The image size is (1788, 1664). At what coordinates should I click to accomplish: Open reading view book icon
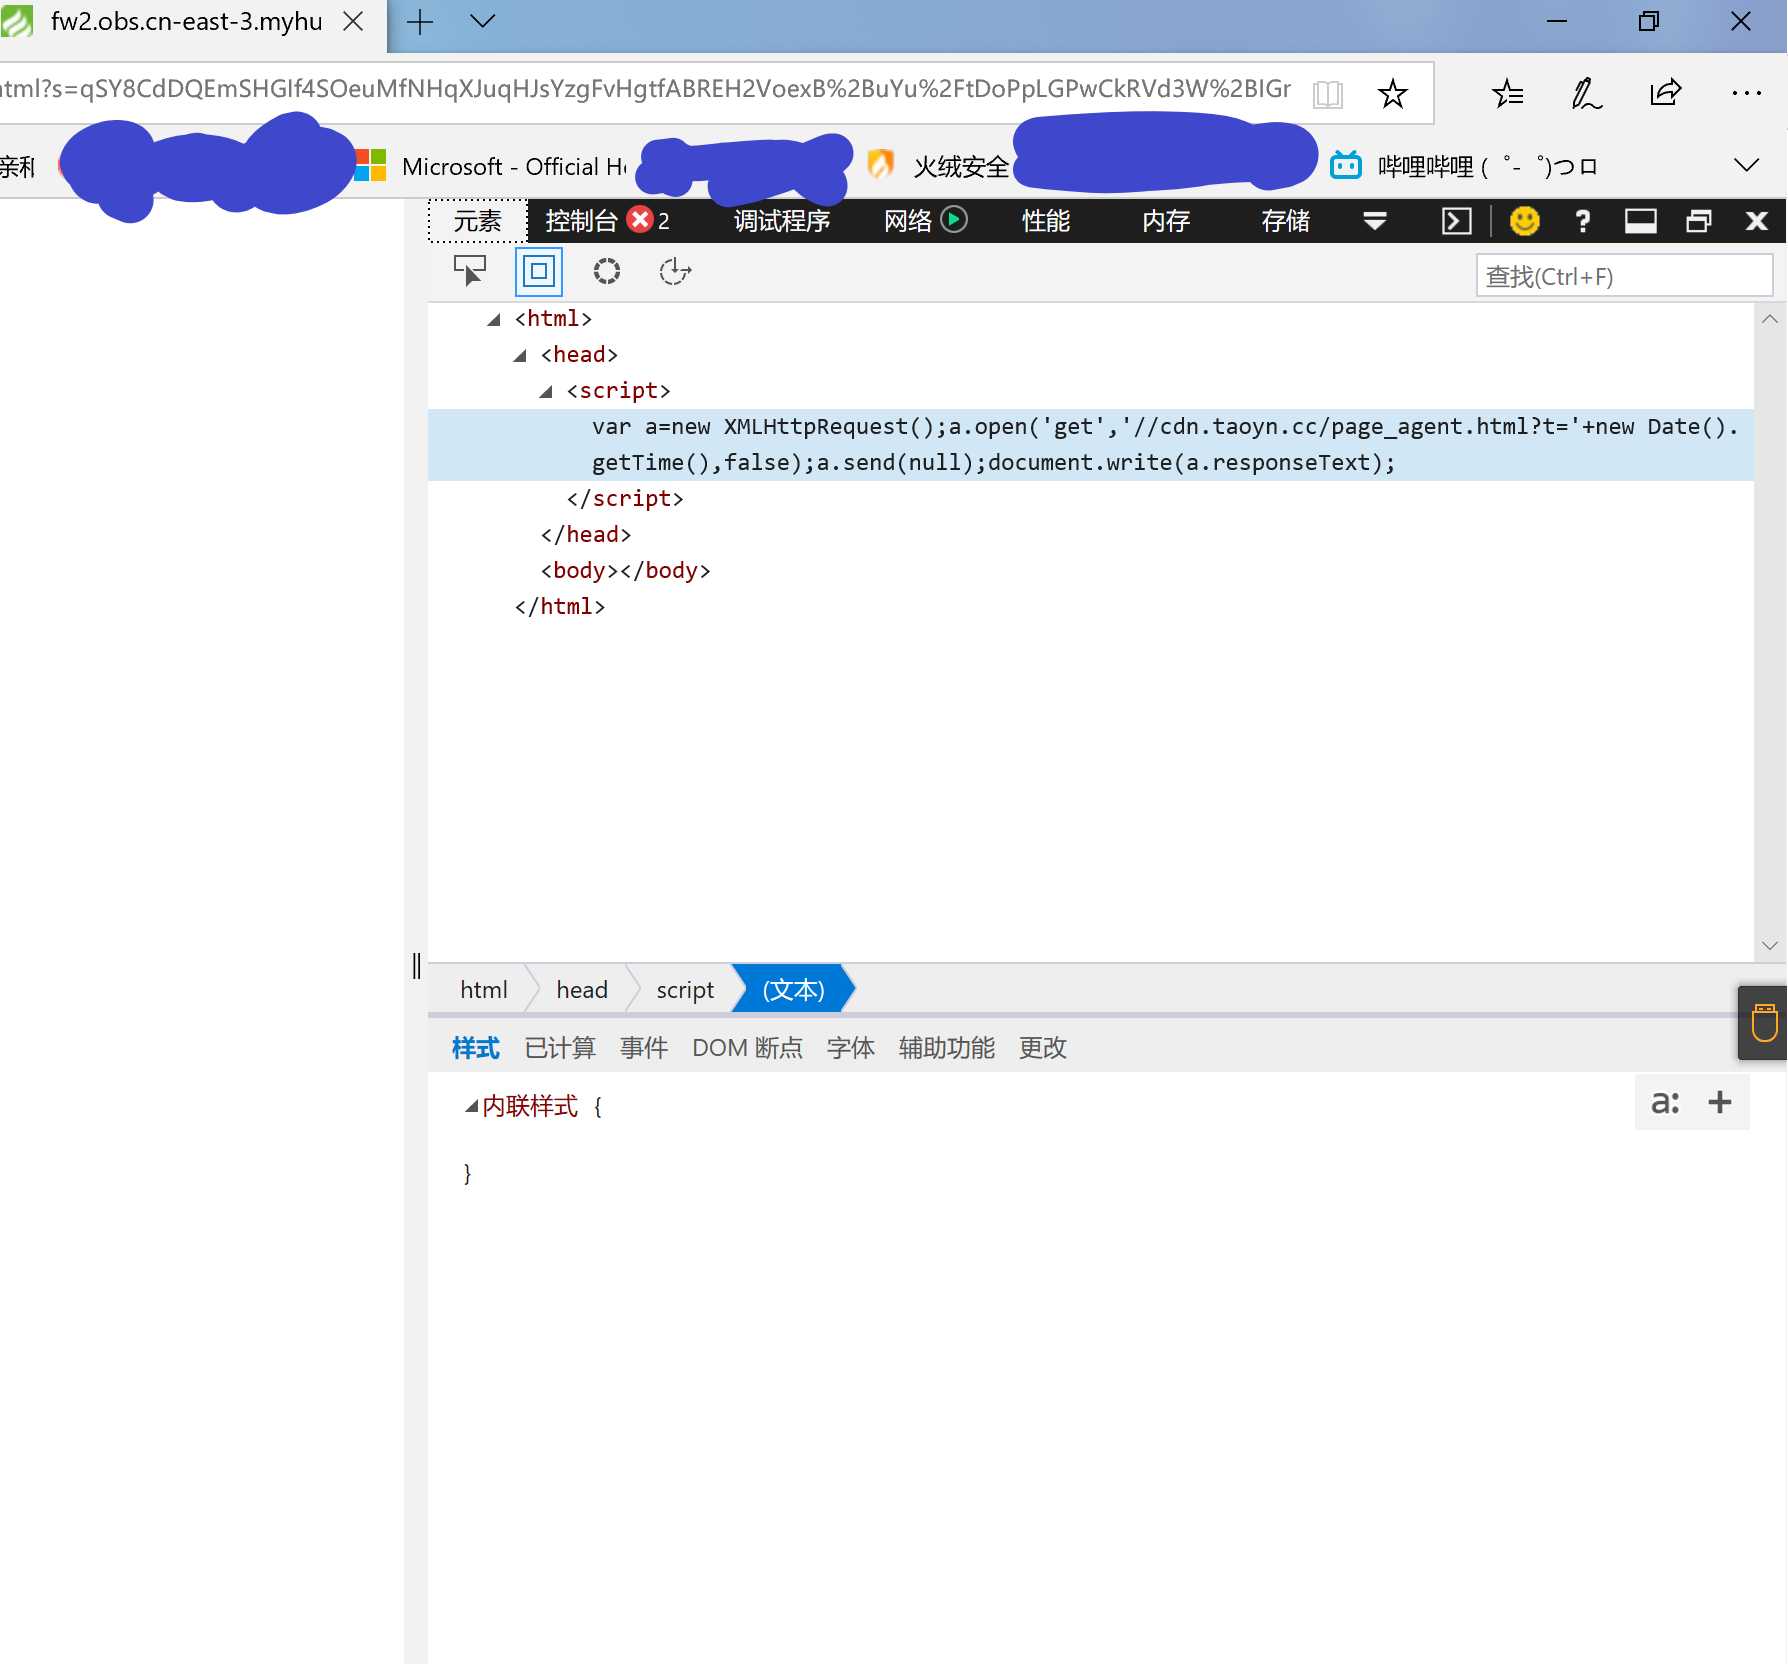coord(1328,94)
